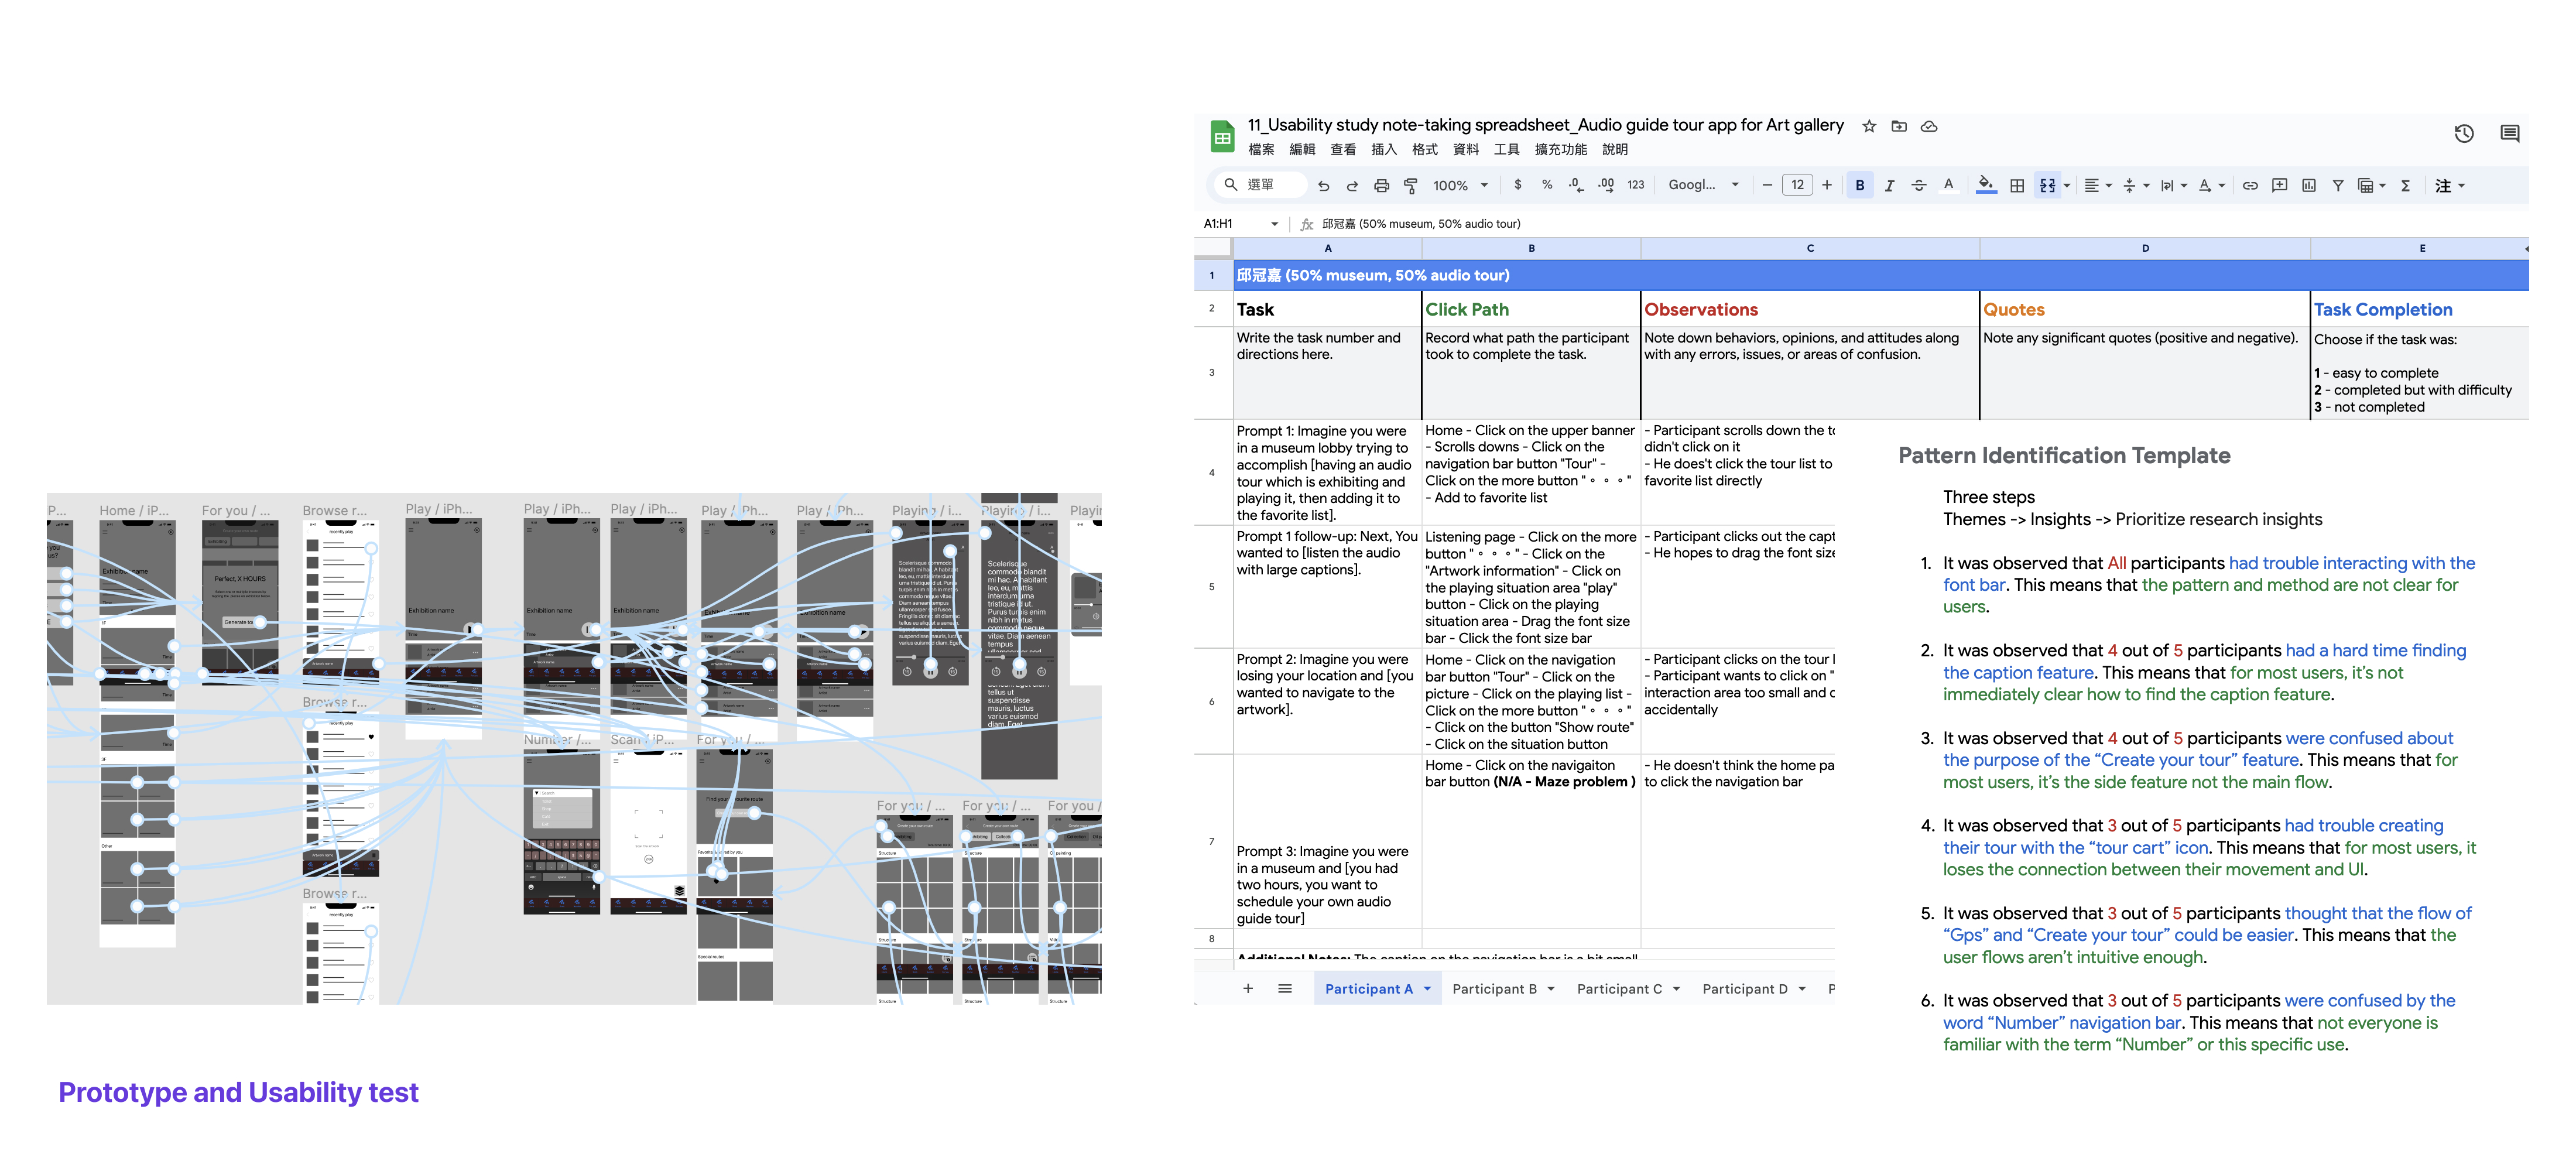Click the print icon in toolbar

(1381, 185)
